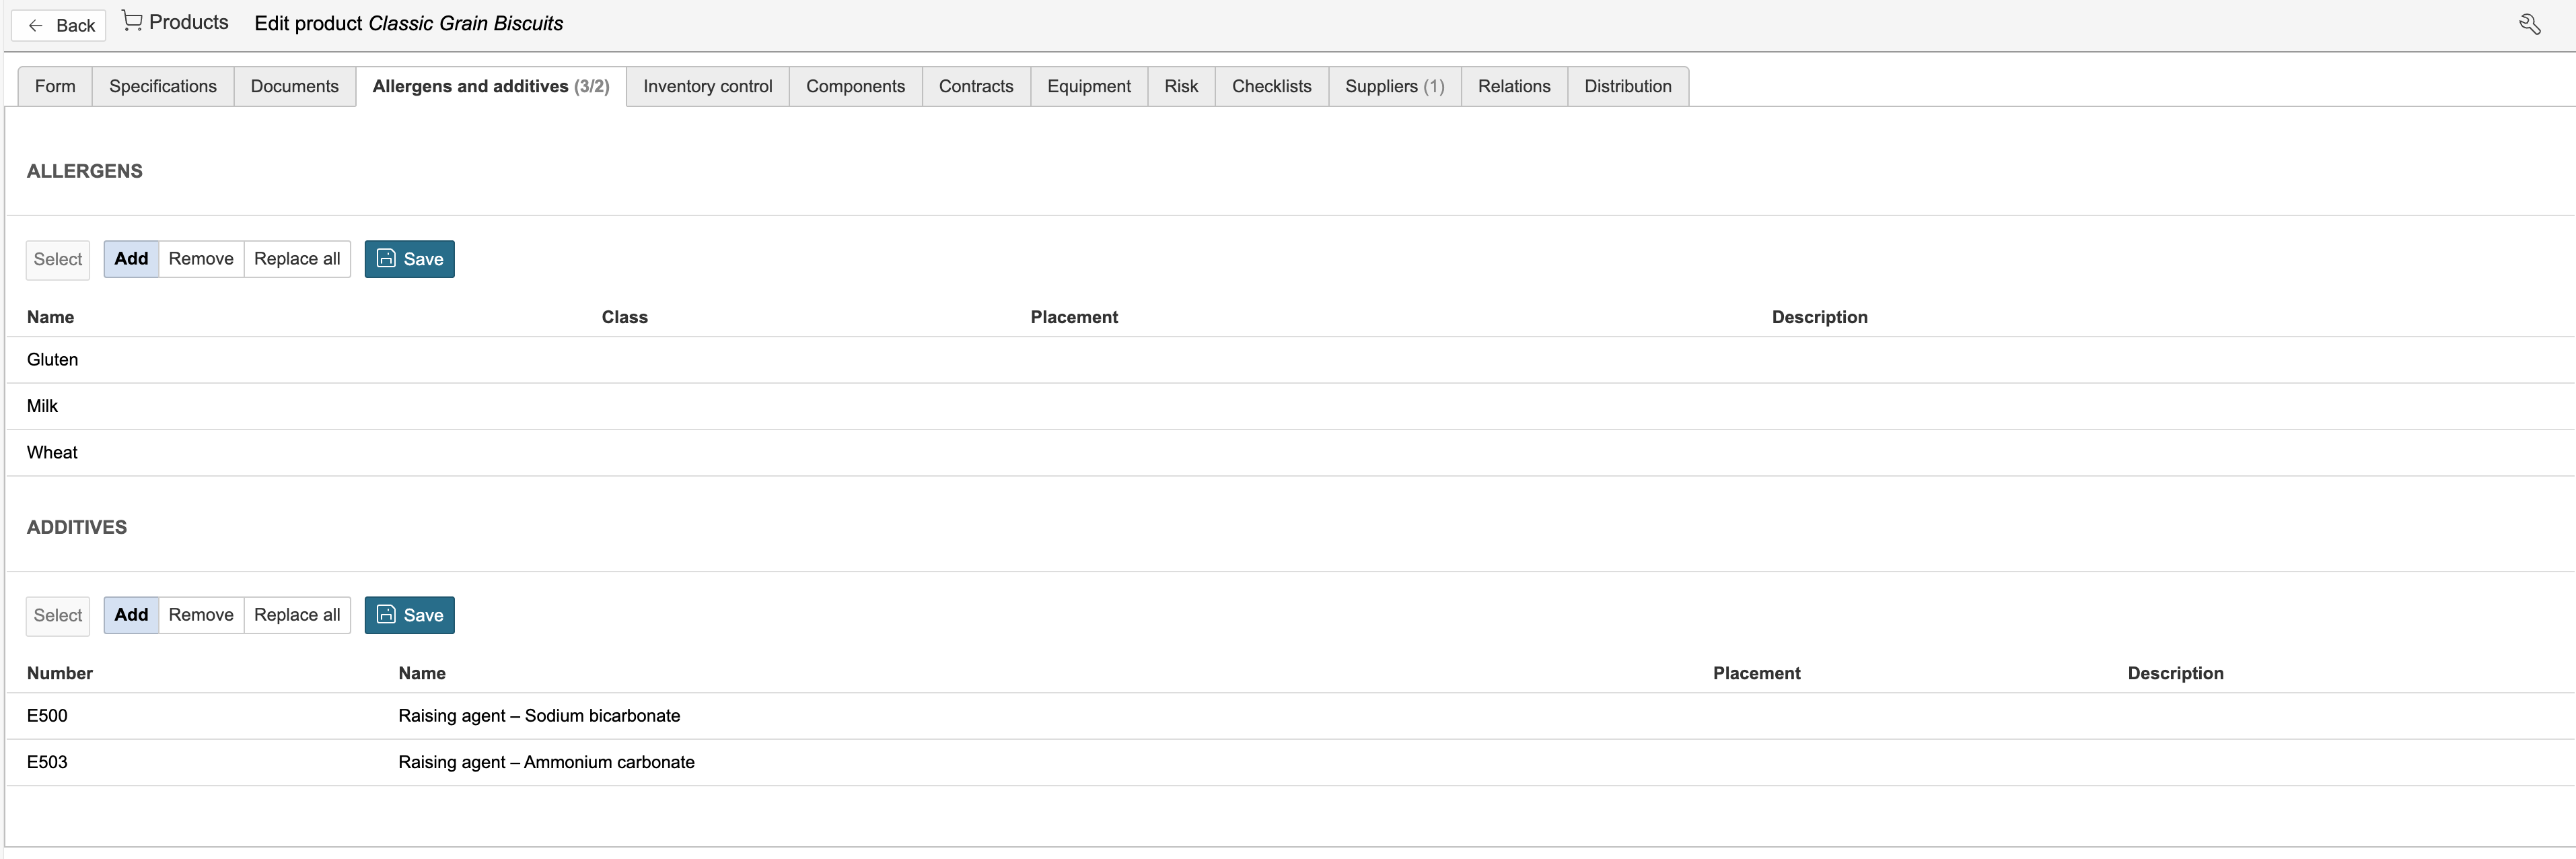2576x859 pixels.
Task: Go to the Suppliers (1) tab
Action: click(1395, 86)
